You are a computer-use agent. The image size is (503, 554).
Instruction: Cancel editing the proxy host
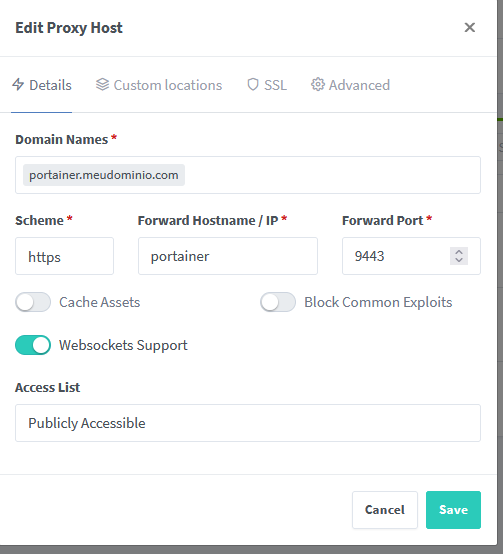(x=385, y=510)
